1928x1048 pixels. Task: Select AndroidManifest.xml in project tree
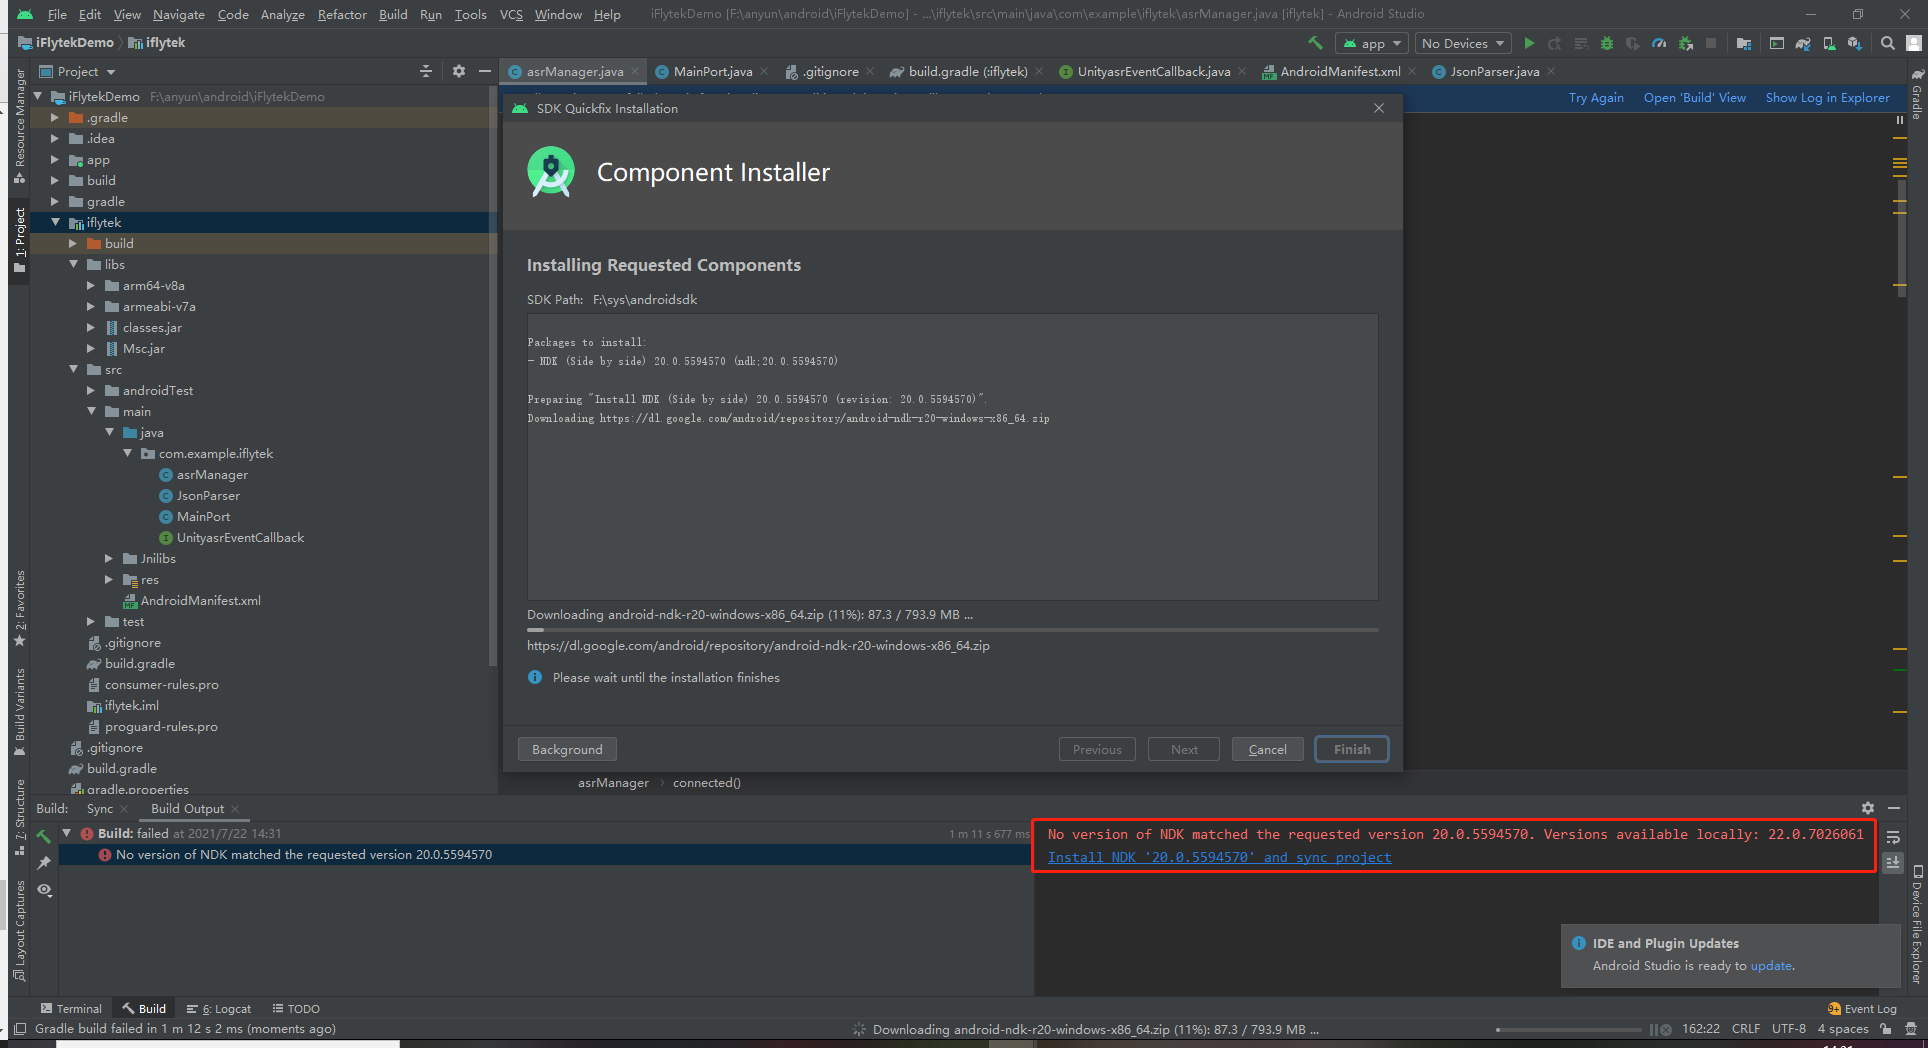coord(200,601)
